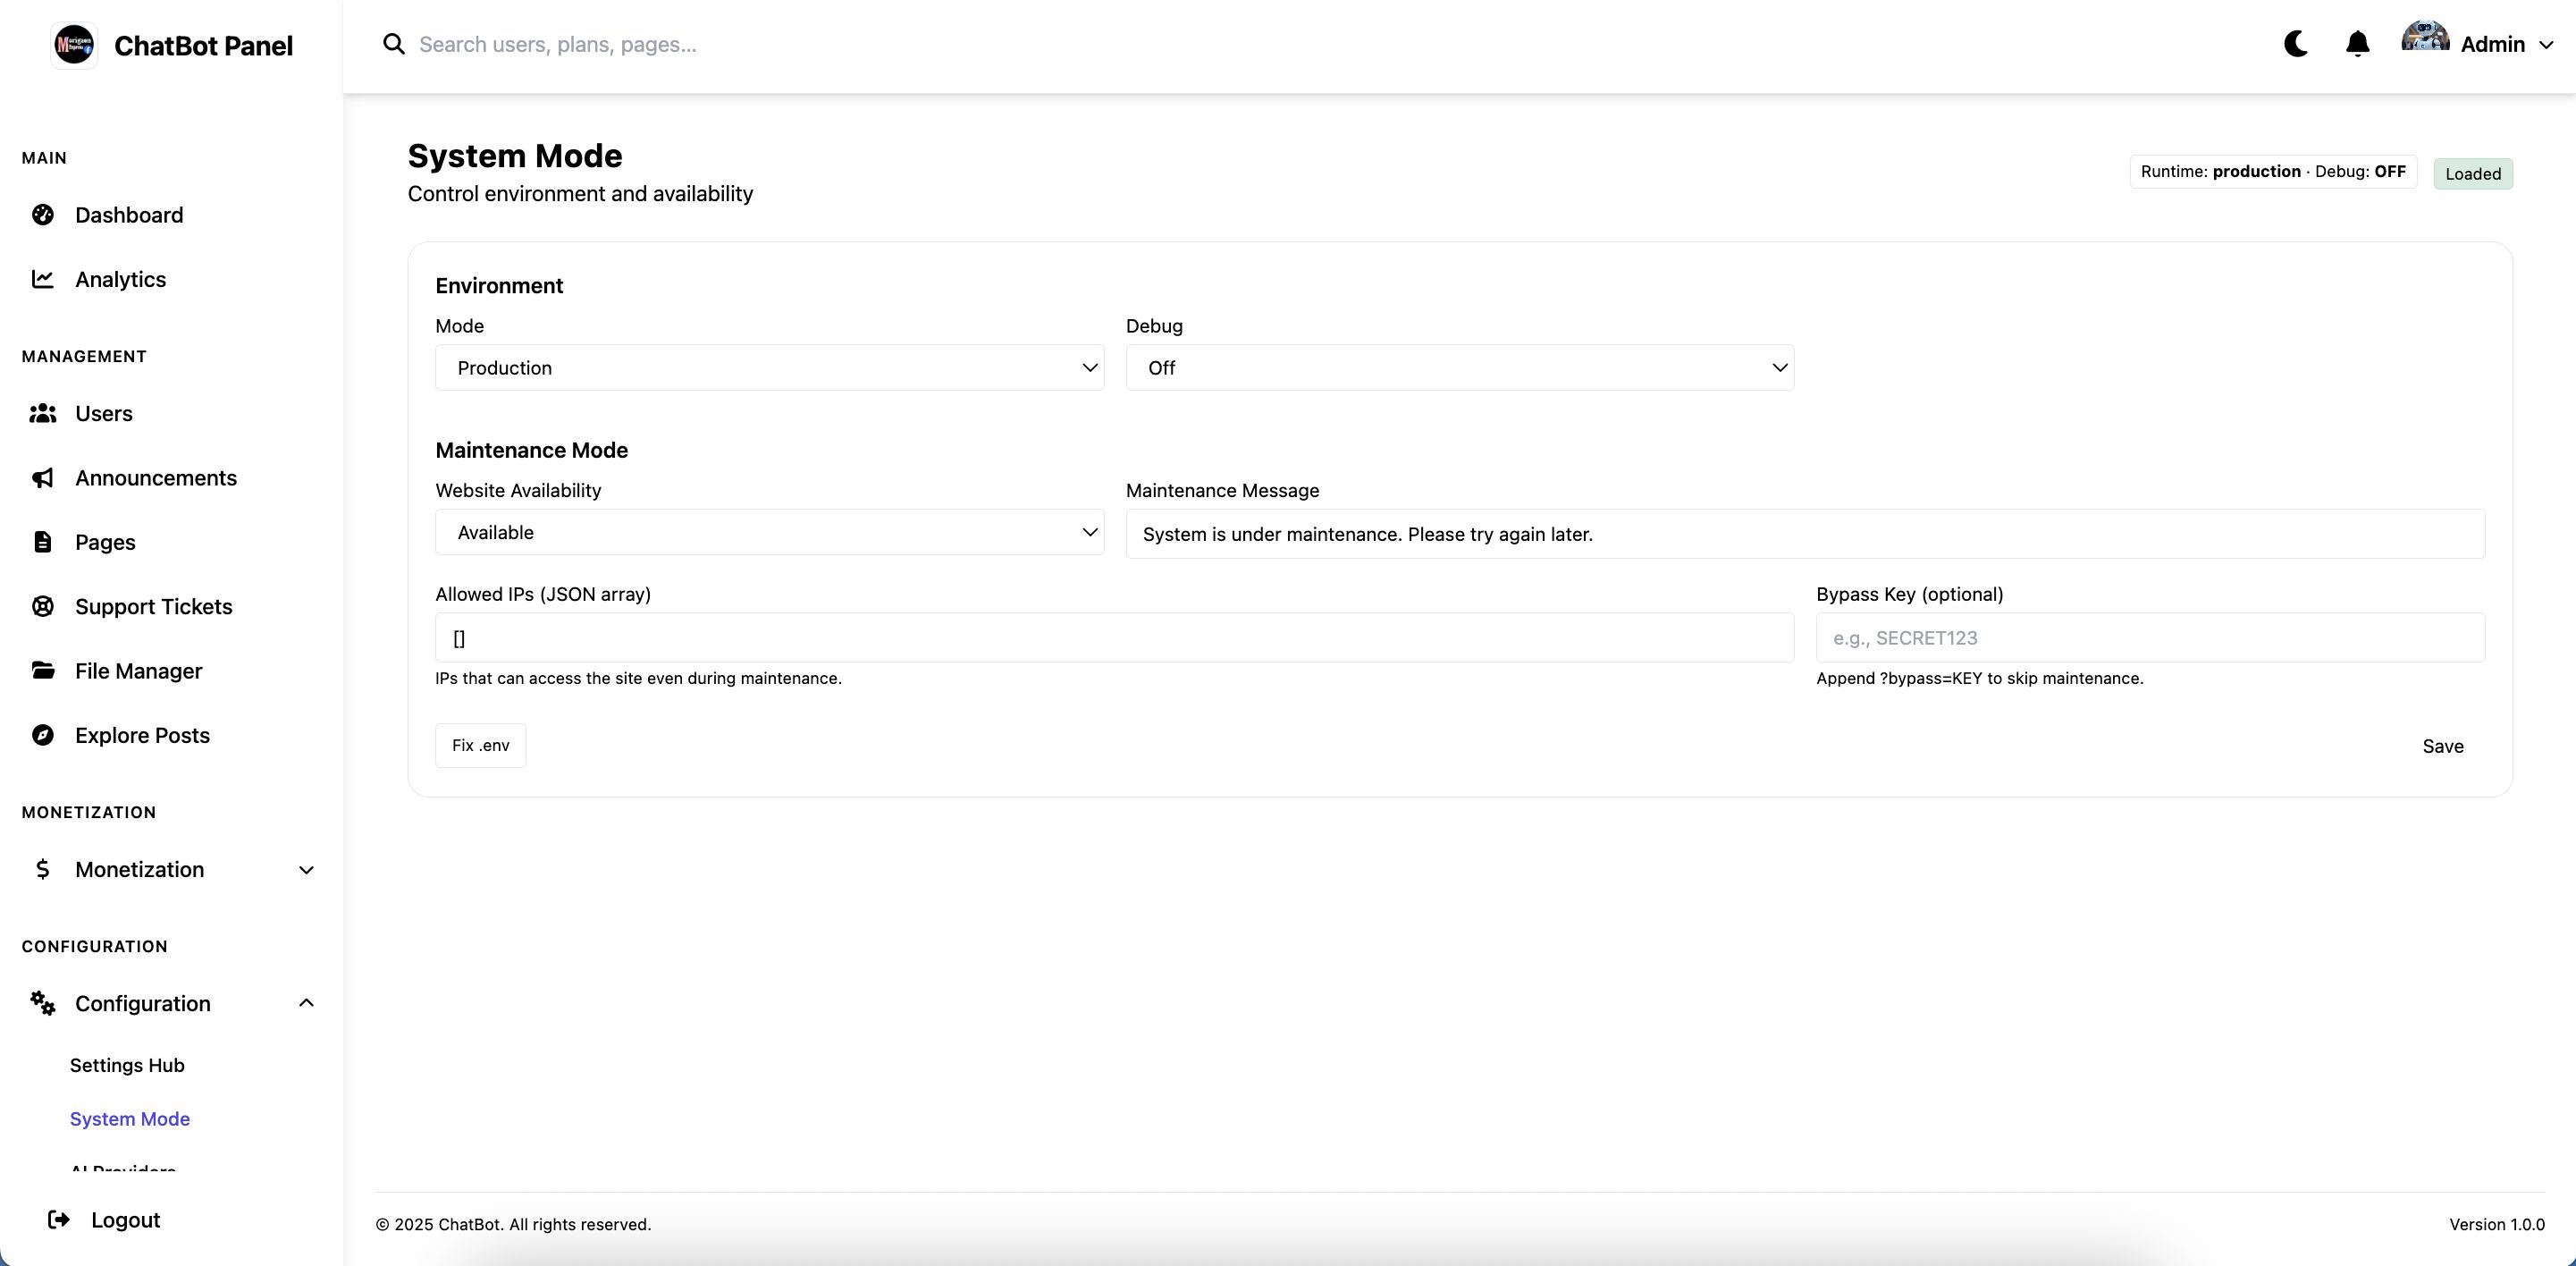Open Analytics chart icon in sidebar

[42, 279]
